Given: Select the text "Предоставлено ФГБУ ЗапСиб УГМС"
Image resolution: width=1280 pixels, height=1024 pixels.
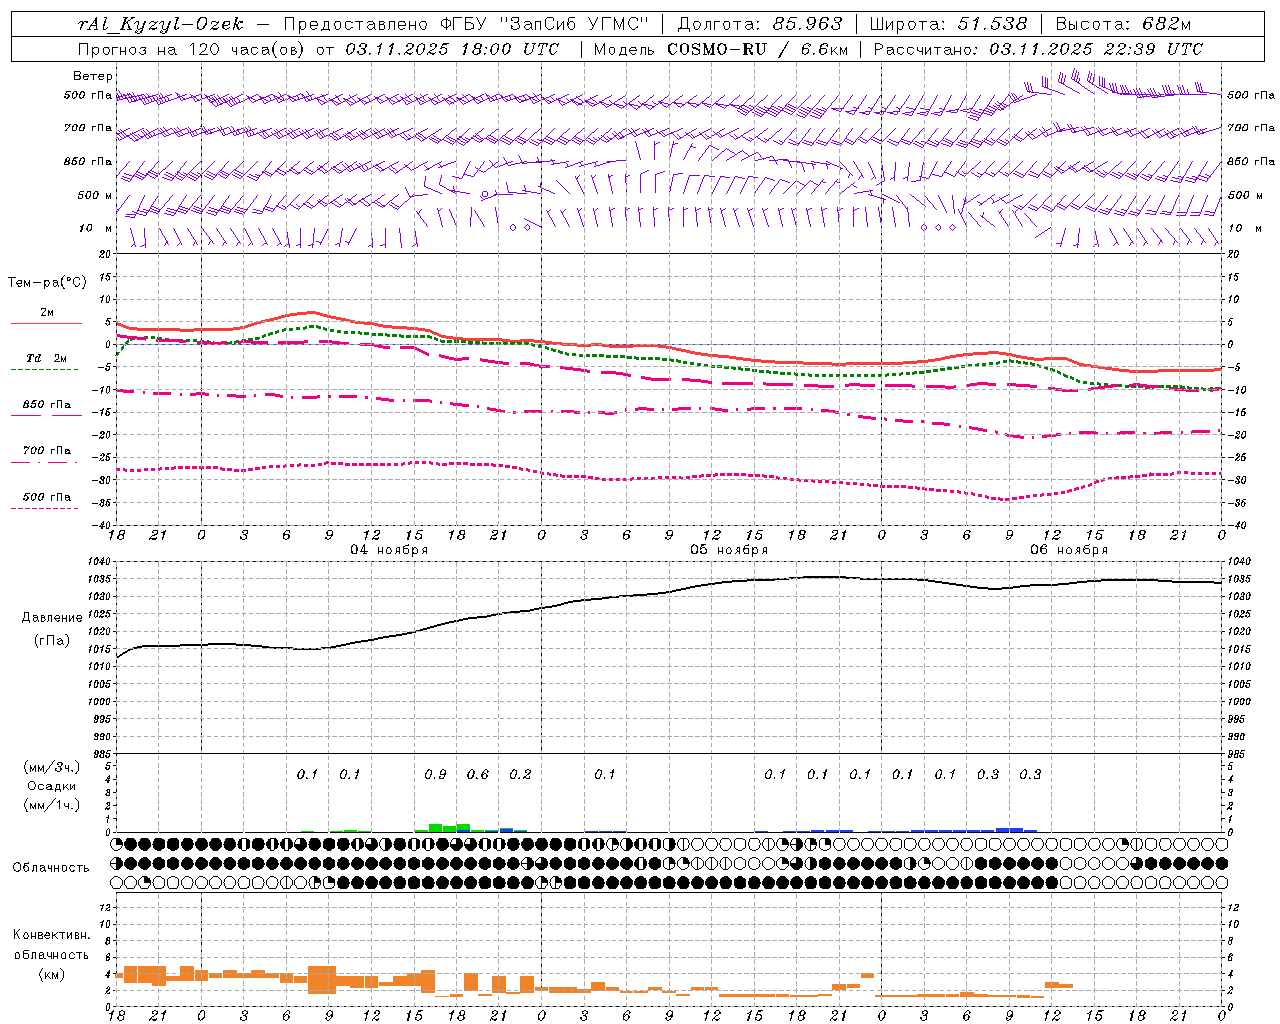Looking at the screenshot, I should [x=466, y=24].
